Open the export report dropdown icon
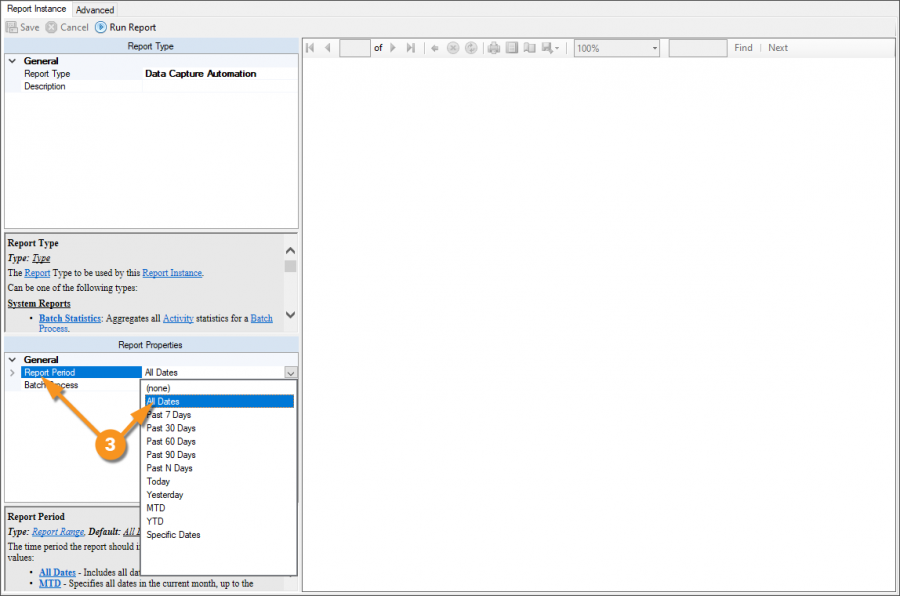This screenshot has width=900, height=596. [x=550, y=48]
